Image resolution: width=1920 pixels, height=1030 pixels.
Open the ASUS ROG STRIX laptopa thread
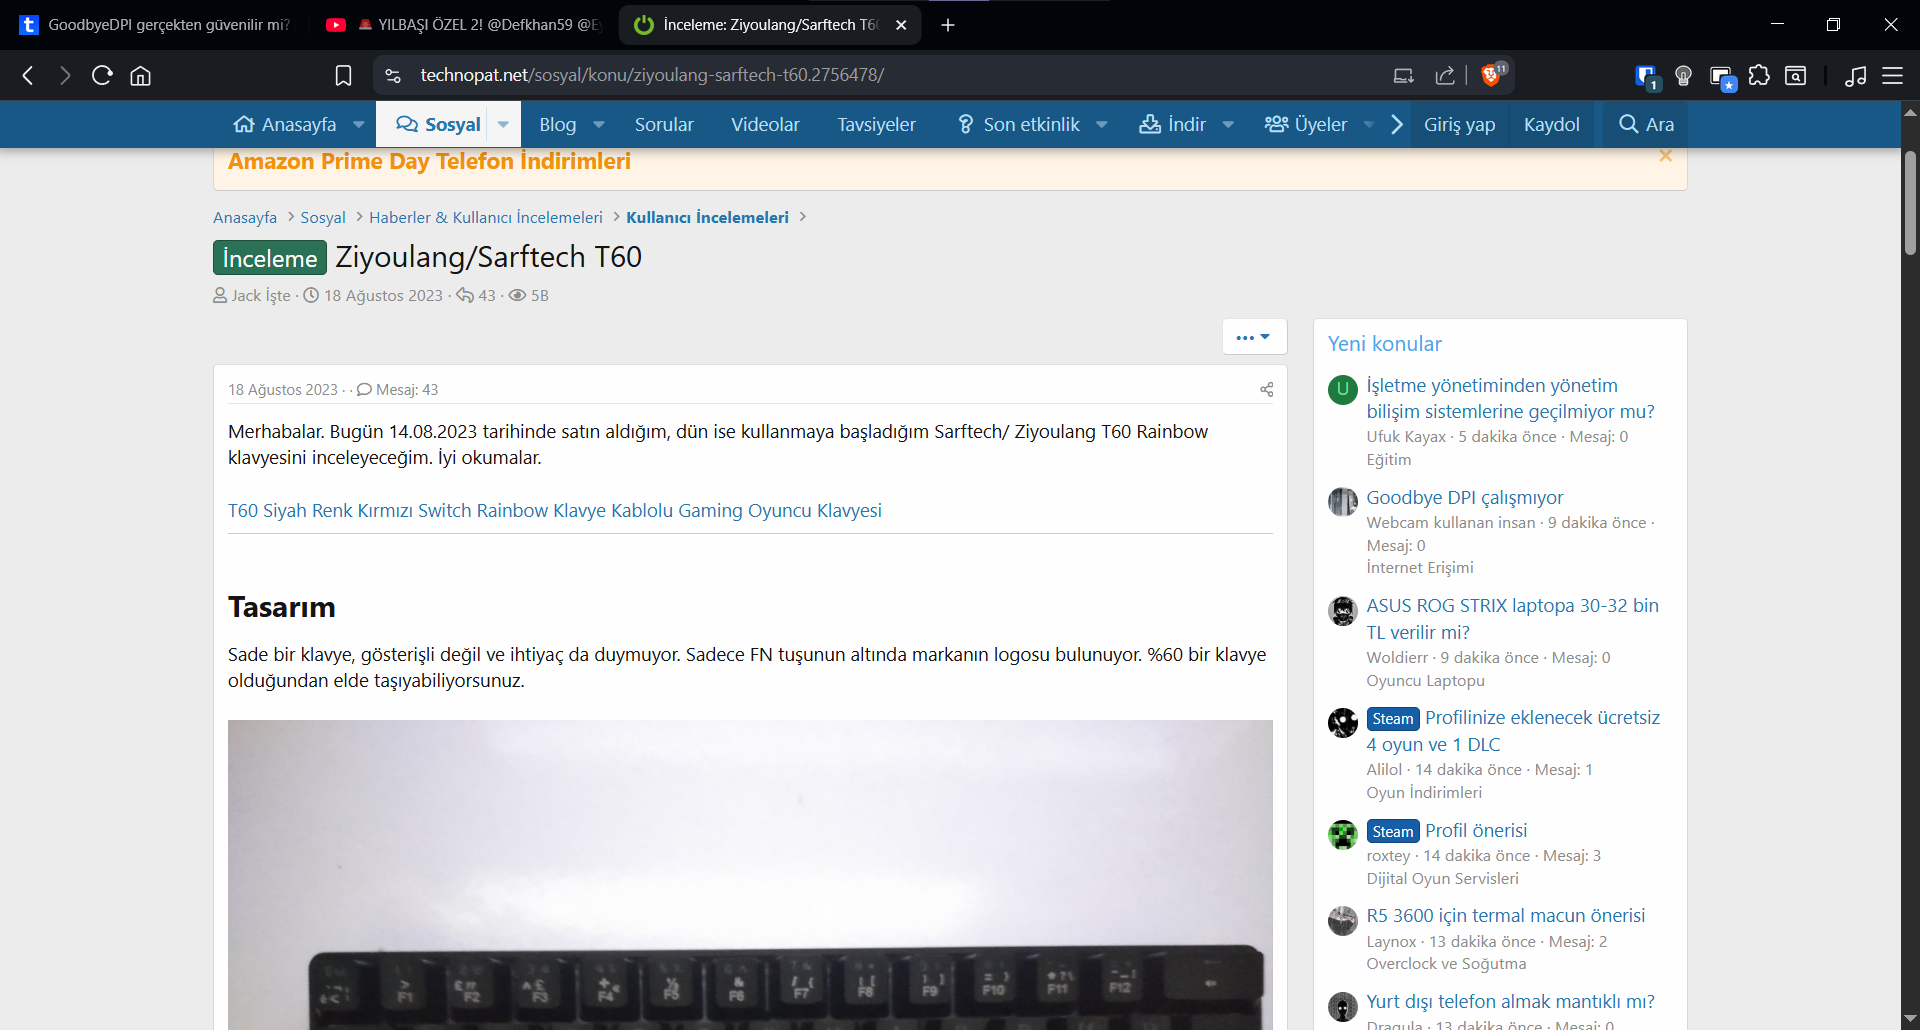[1513, 619]
